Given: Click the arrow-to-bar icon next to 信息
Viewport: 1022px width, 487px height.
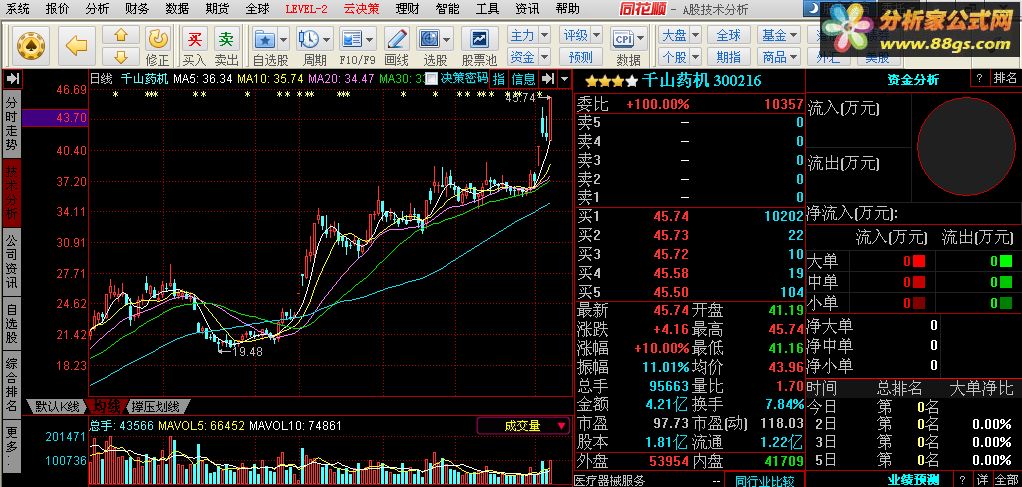Looking at the screenshot, I should [x=549, y=79].
